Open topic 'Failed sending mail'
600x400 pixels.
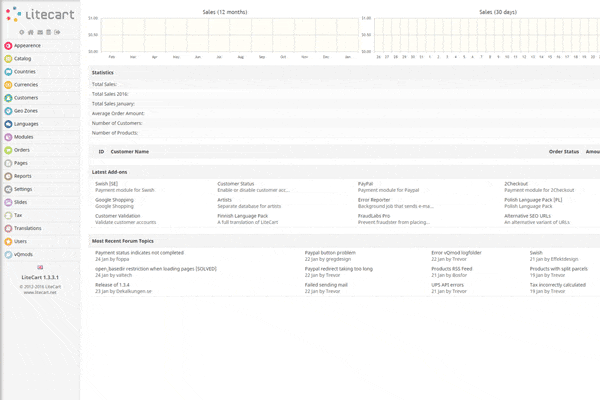point(326,285)
